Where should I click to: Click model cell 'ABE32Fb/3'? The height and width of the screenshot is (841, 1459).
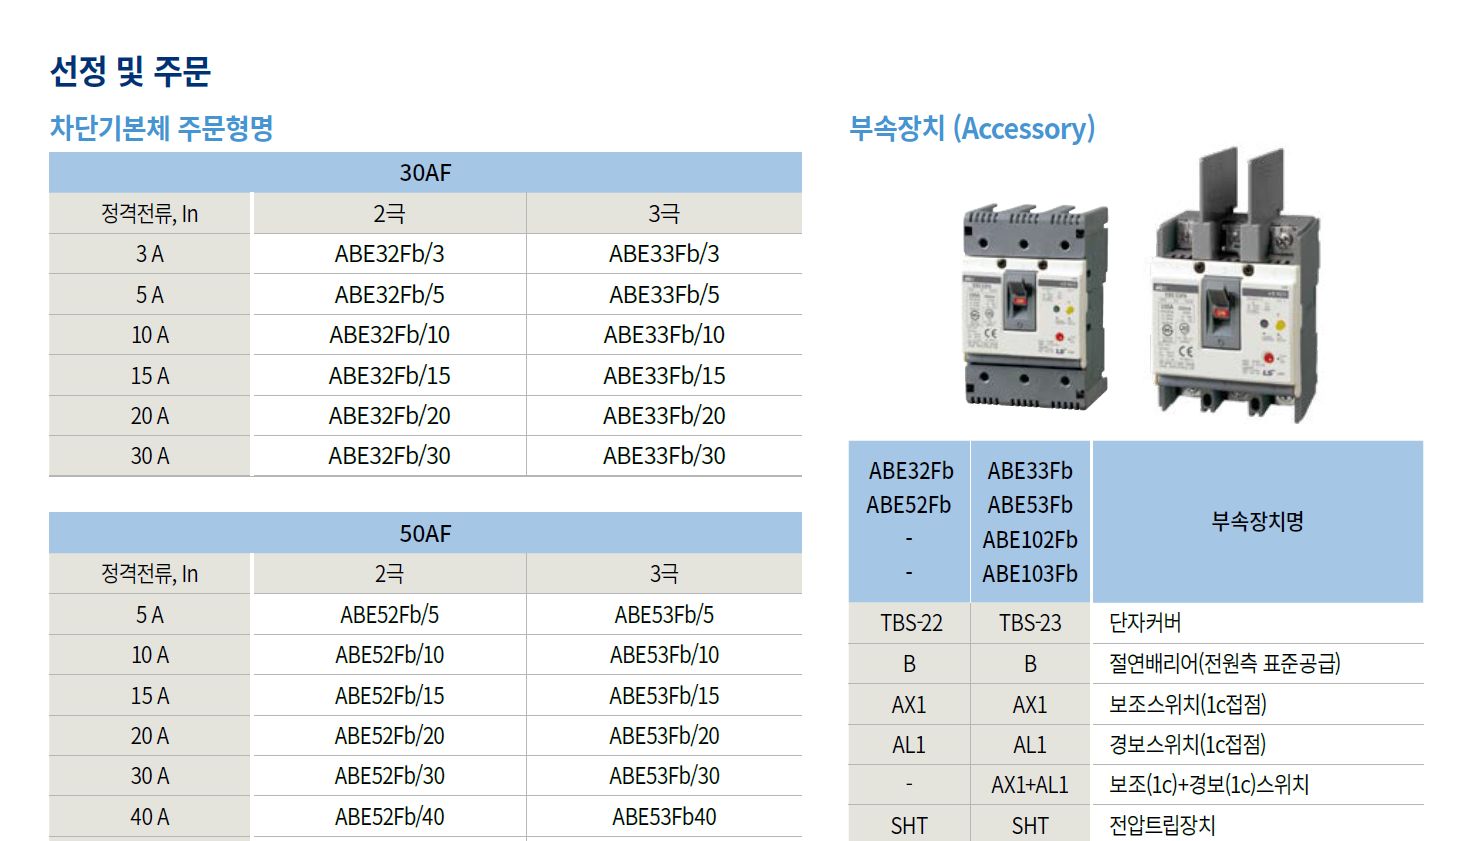[390, 254]
